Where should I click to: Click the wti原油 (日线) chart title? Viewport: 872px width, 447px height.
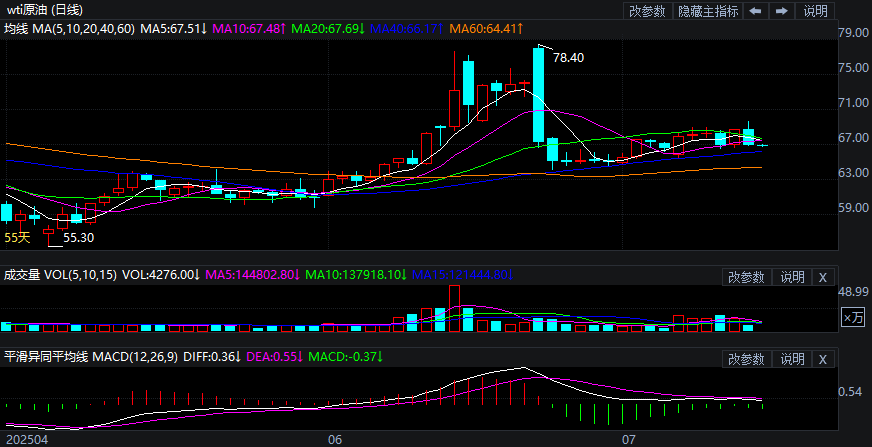click(45, 9)
